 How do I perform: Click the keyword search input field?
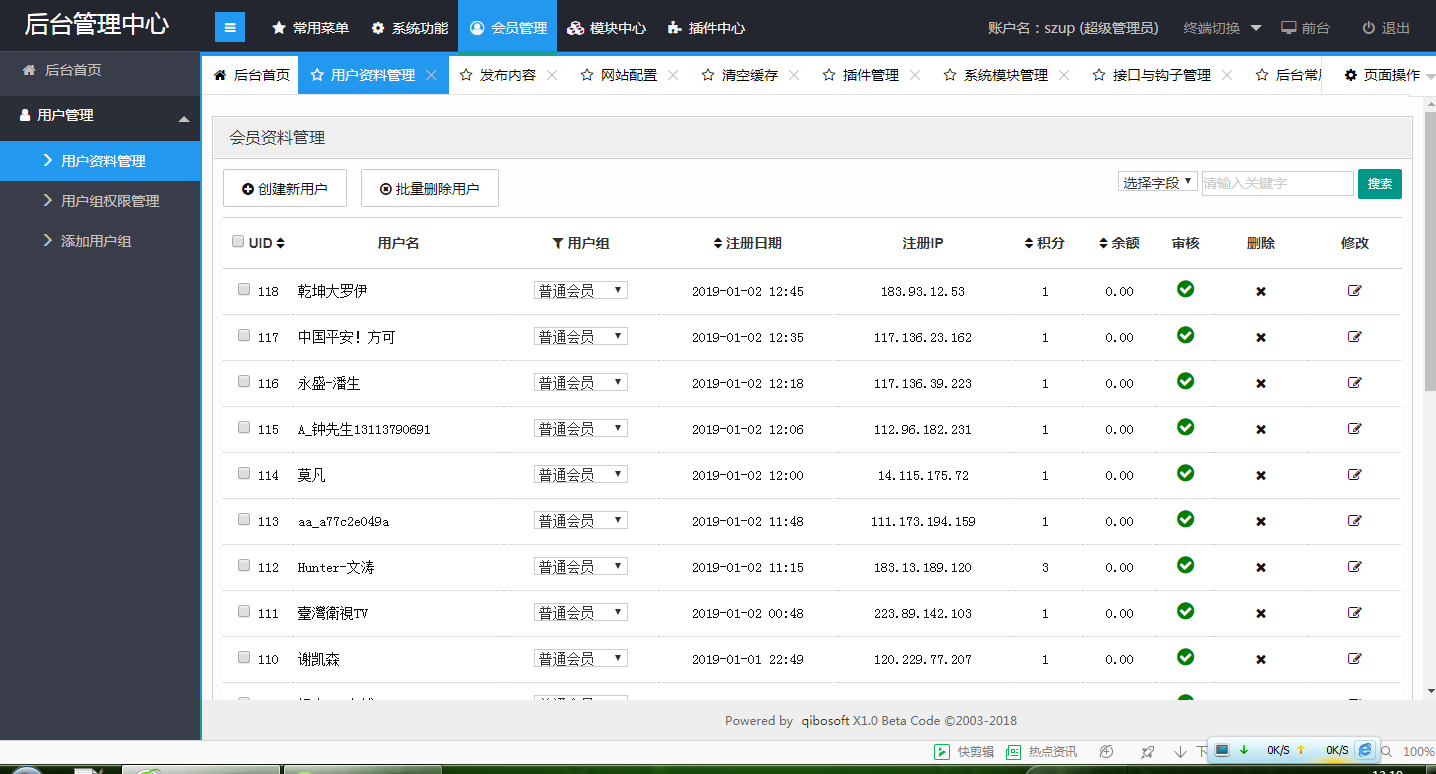1277,184
